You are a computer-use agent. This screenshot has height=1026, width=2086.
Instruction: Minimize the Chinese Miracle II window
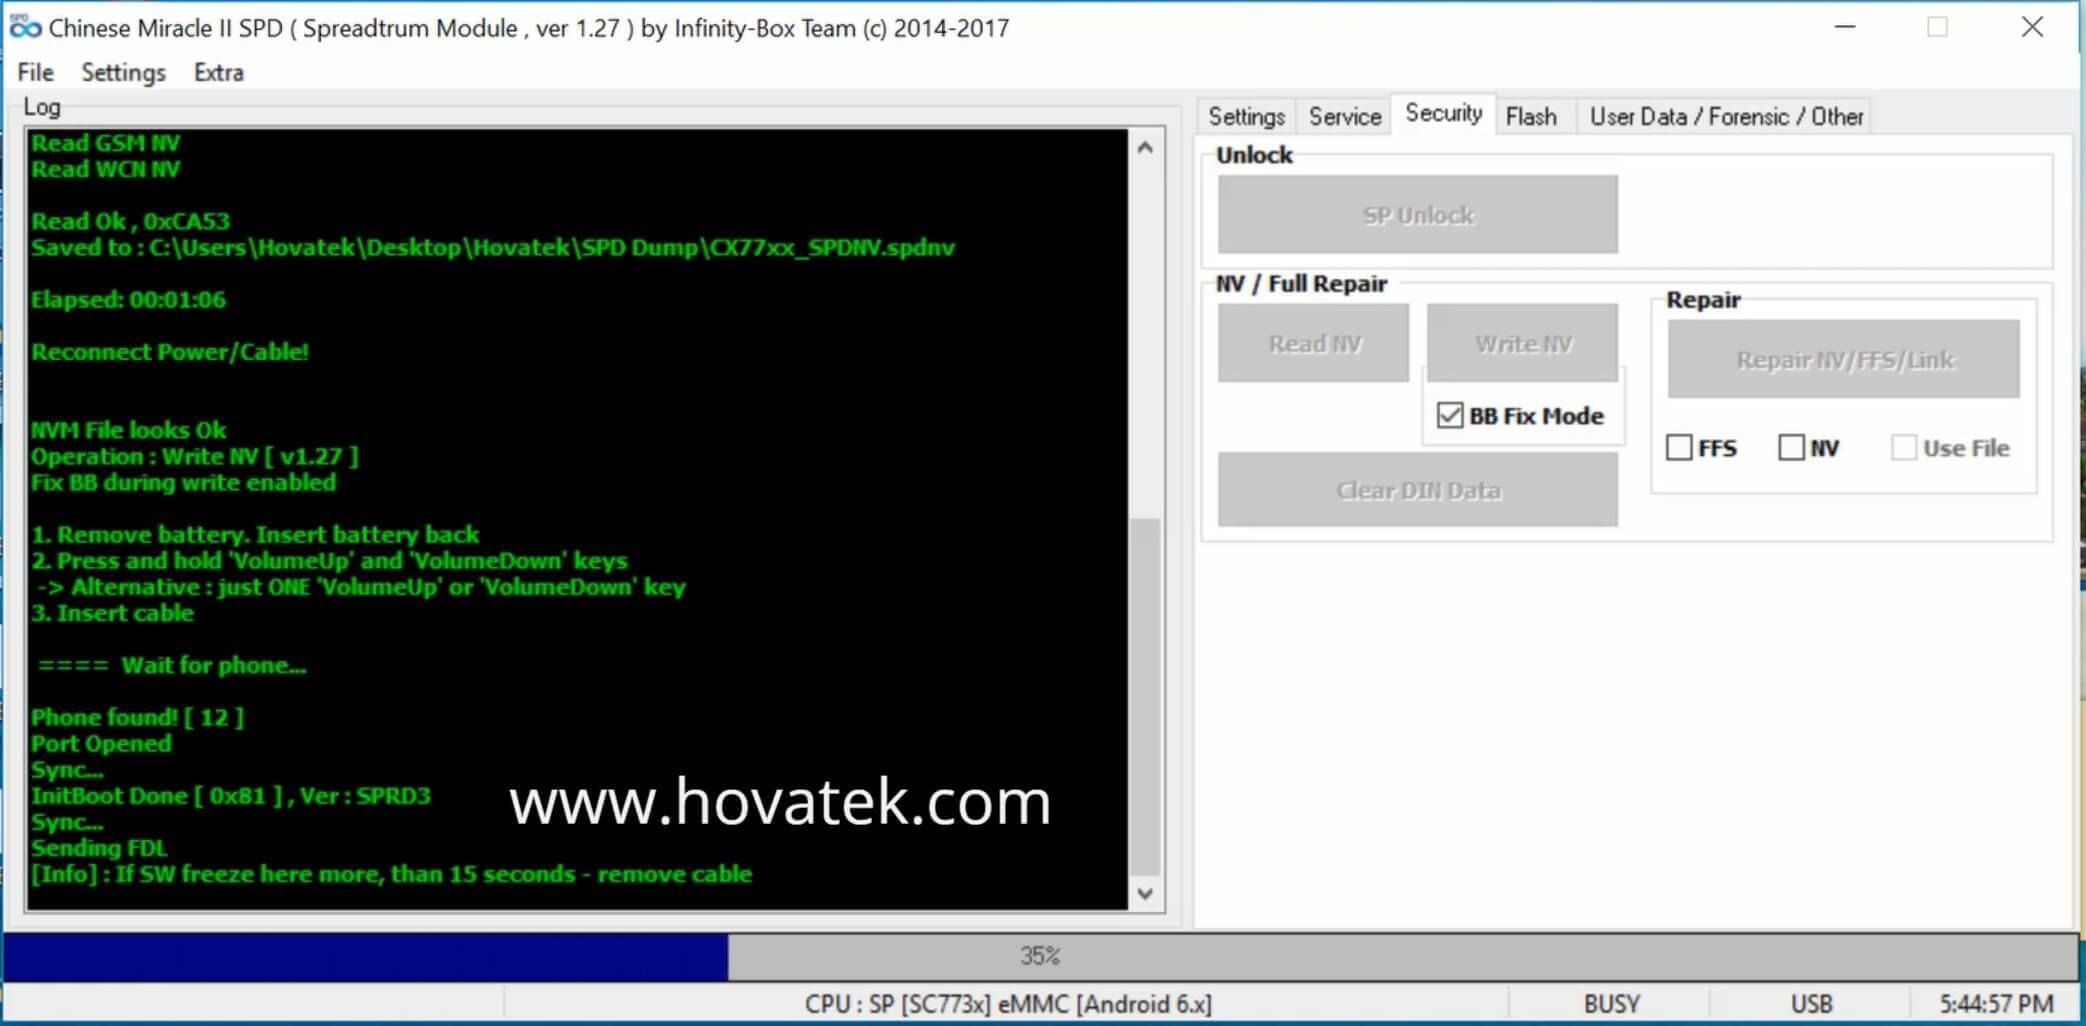pyautogui.click(x=1845, y=27)
